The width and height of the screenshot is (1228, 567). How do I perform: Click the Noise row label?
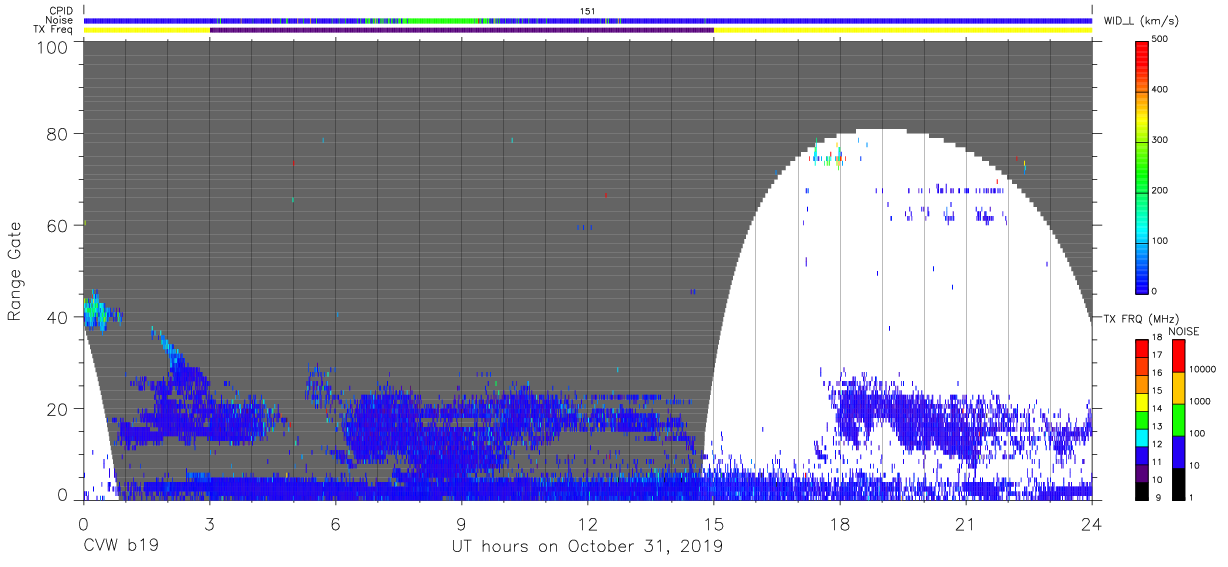point(60,20)
